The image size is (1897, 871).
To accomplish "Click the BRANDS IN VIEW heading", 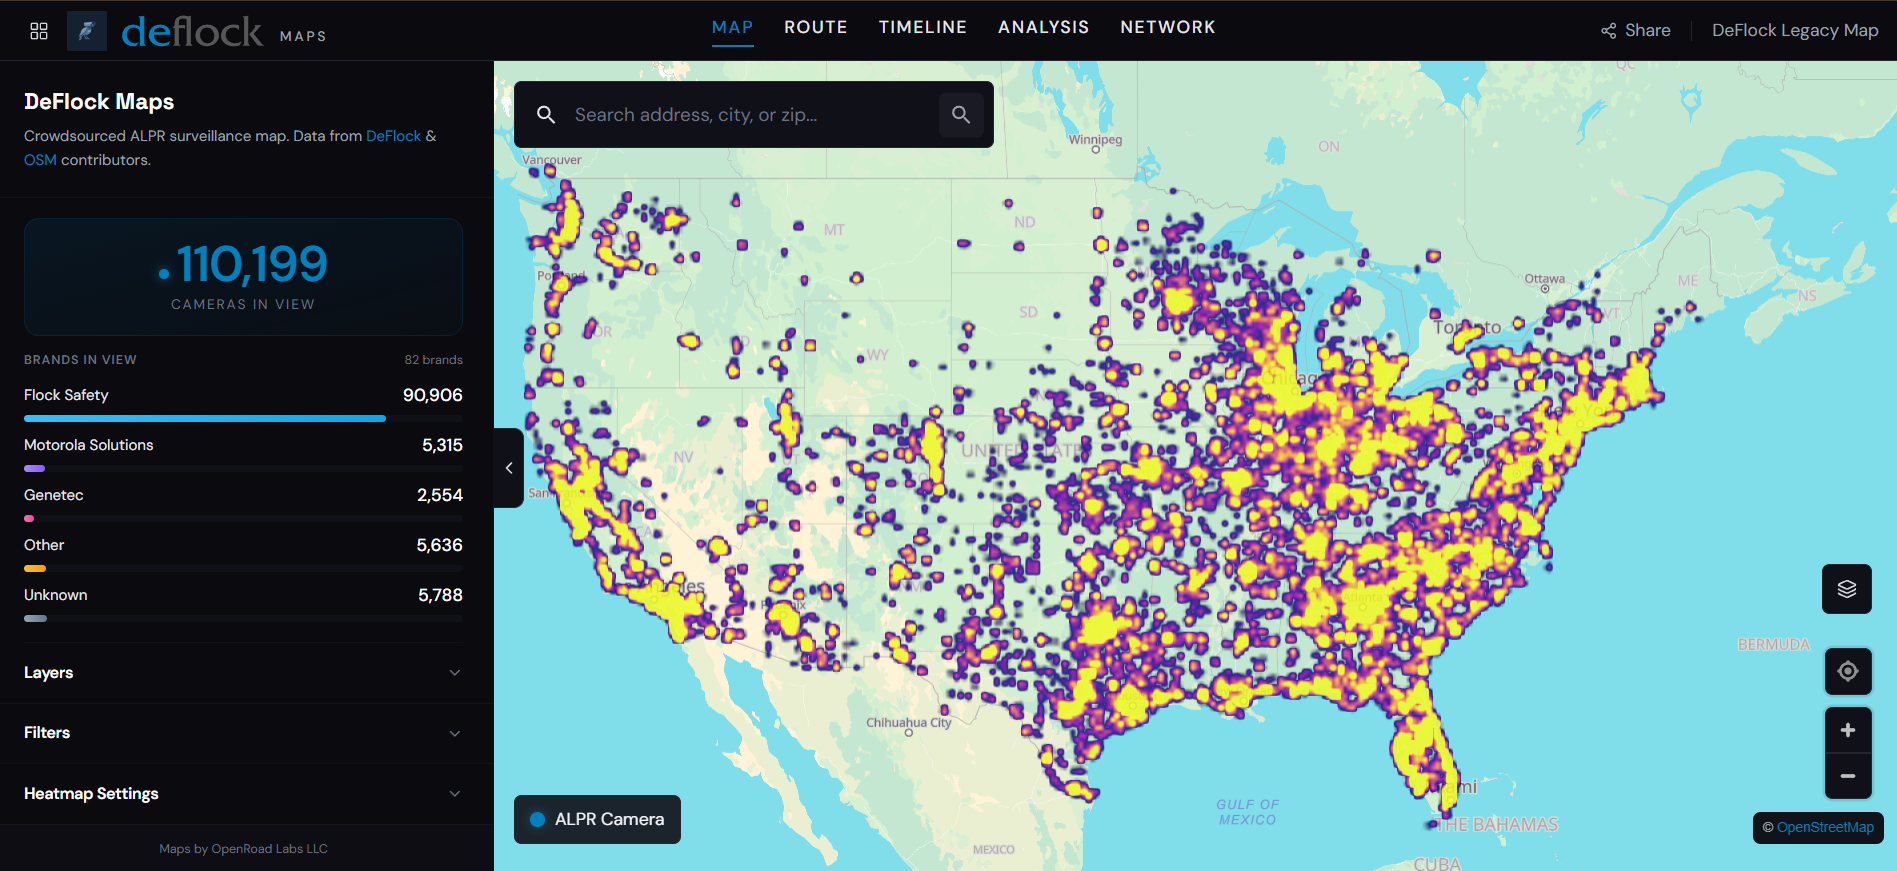I will (x=80, y=360).
